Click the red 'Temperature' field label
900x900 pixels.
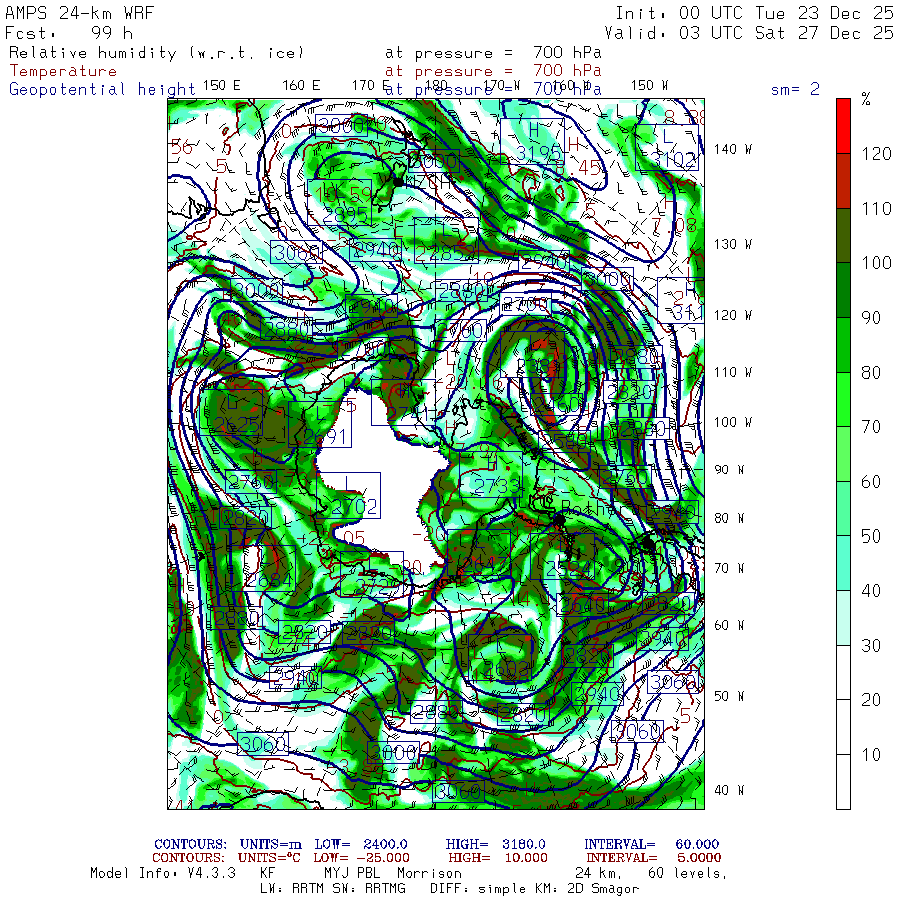click(x=63, y=71)
